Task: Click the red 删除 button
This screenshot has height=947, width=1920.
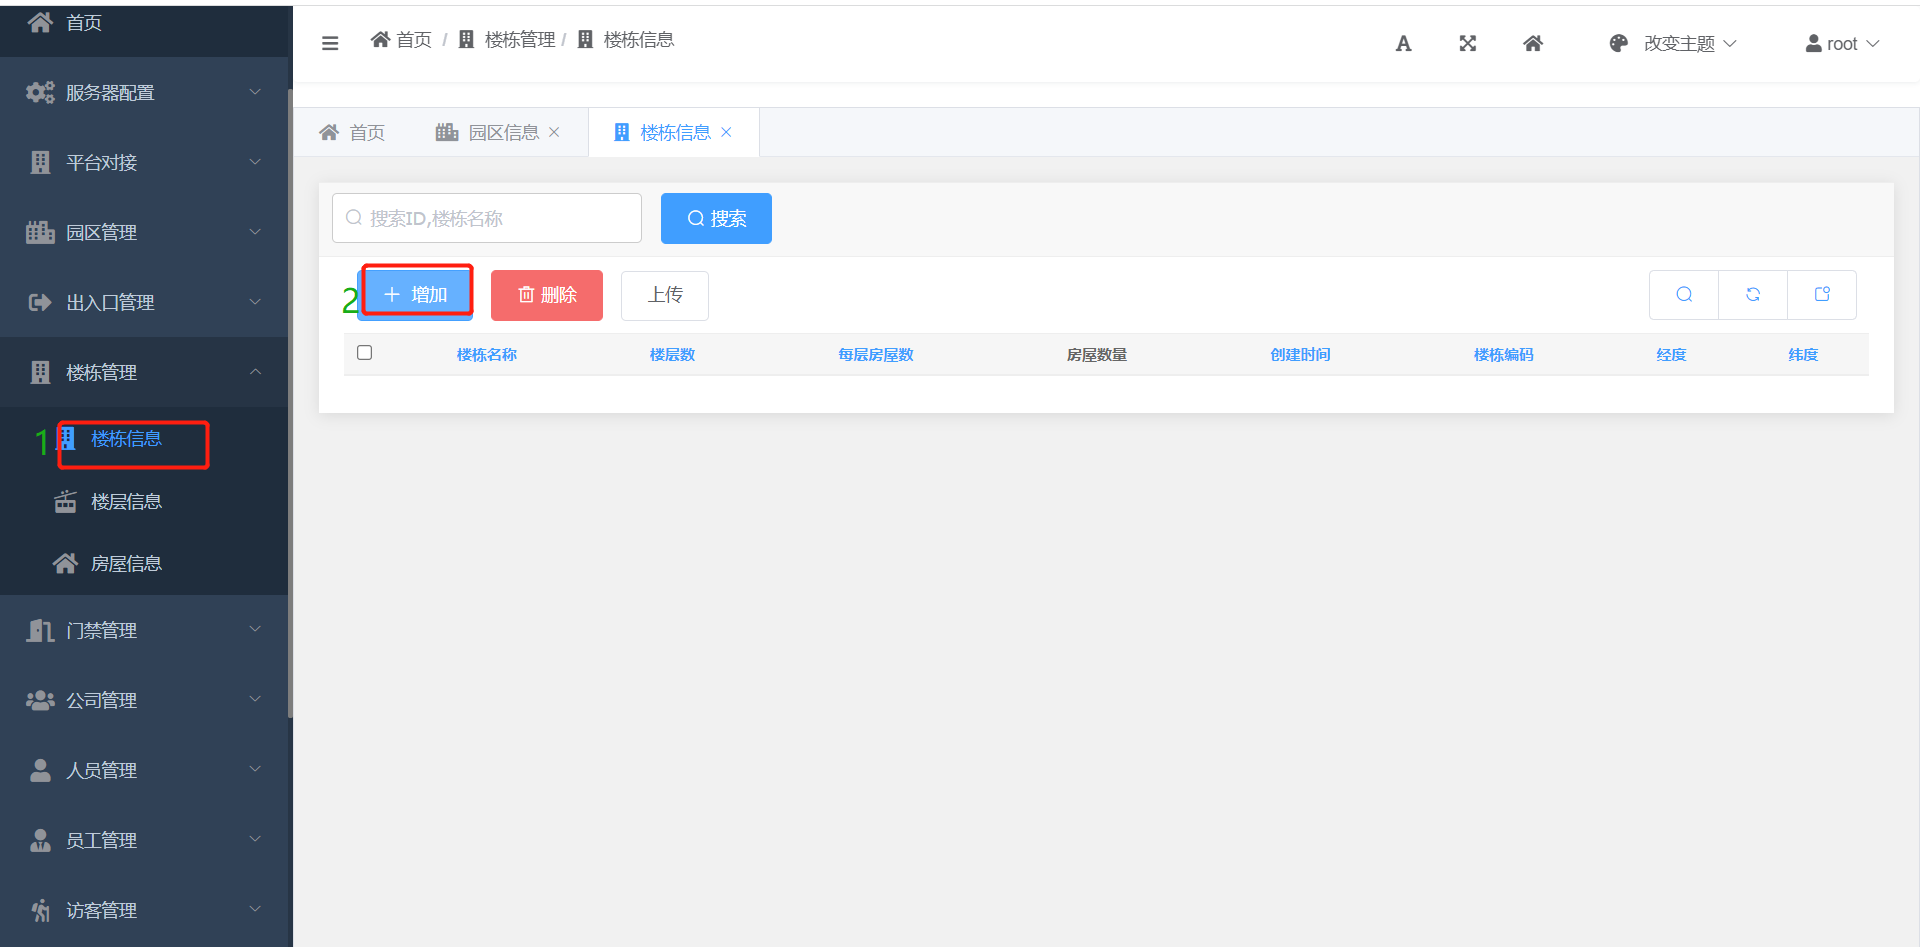Action: click(547, 295)
